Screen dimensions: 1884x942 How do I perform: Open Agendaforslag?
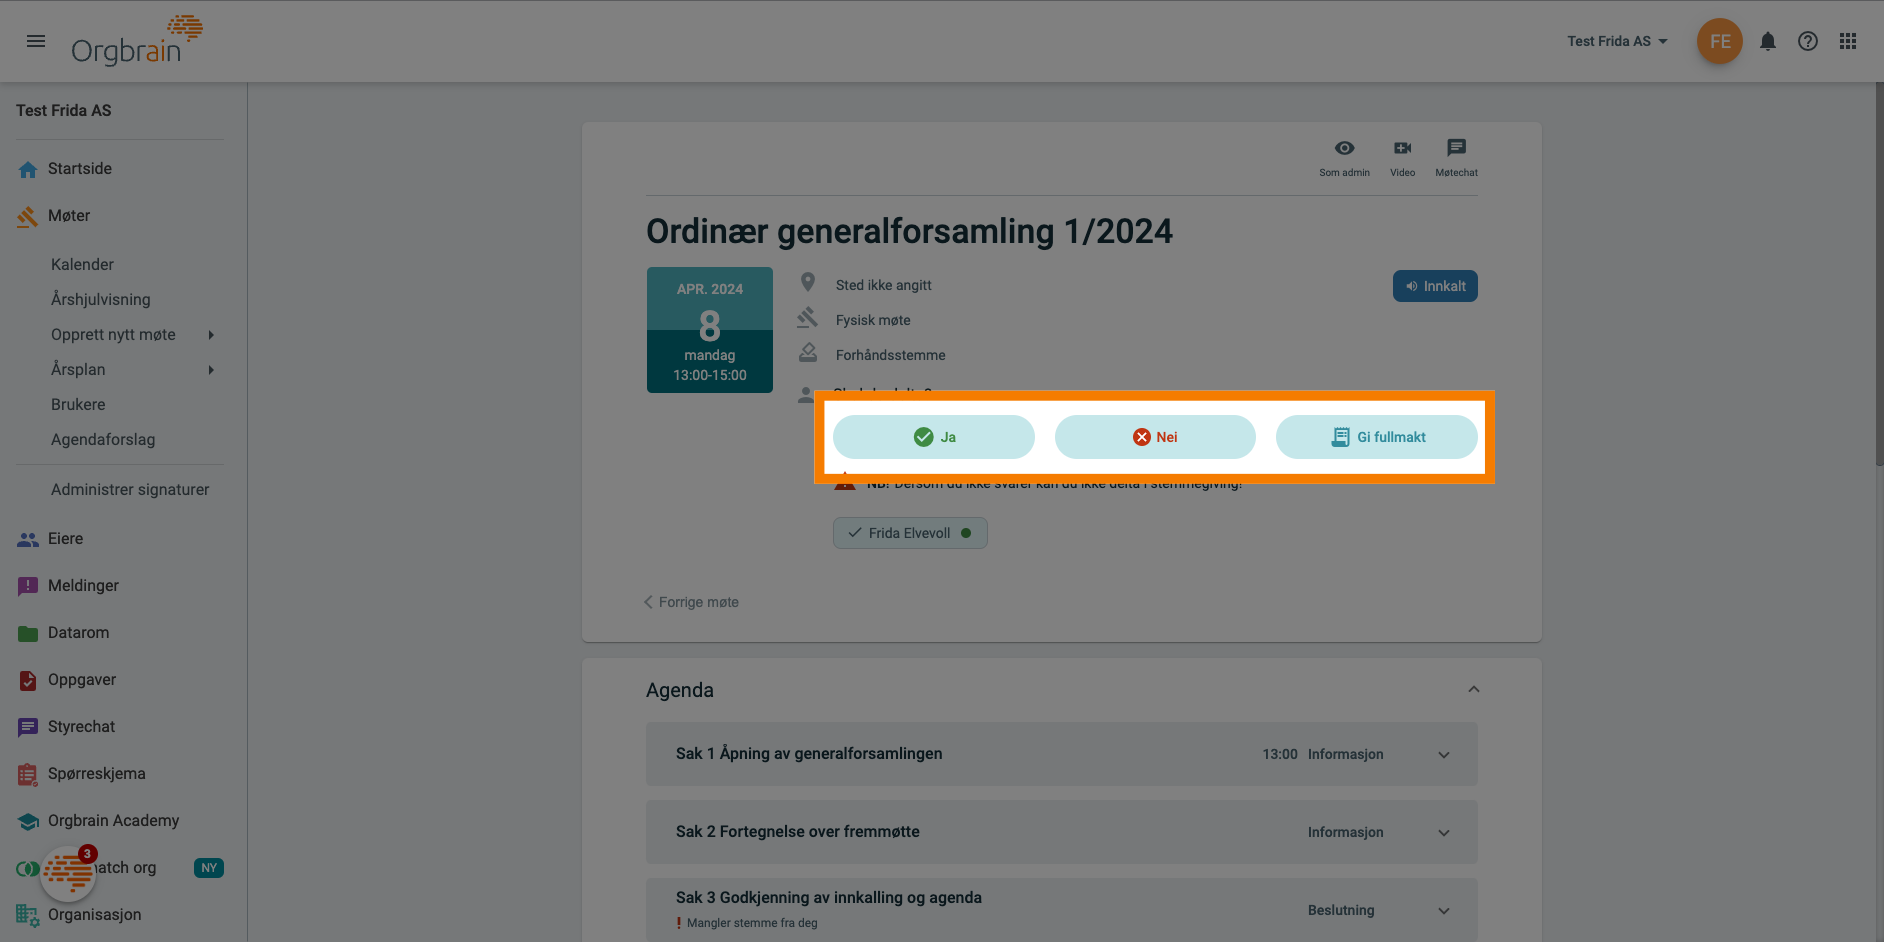(103, 439)
